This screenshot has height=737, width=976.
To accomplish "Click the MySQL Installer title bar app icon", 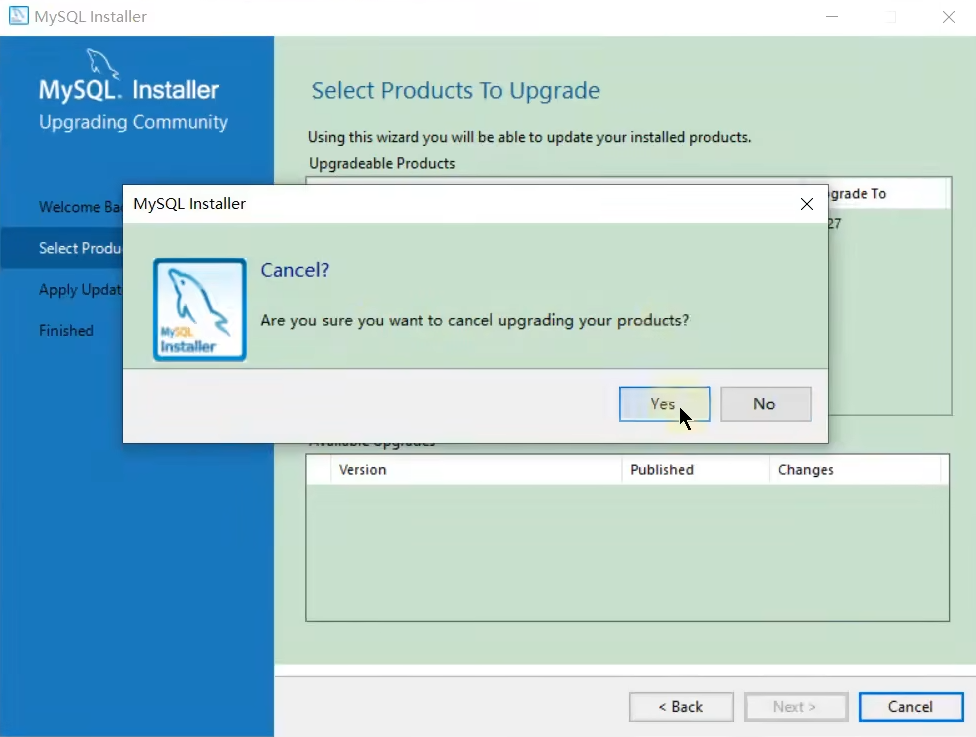I will 19,16.
